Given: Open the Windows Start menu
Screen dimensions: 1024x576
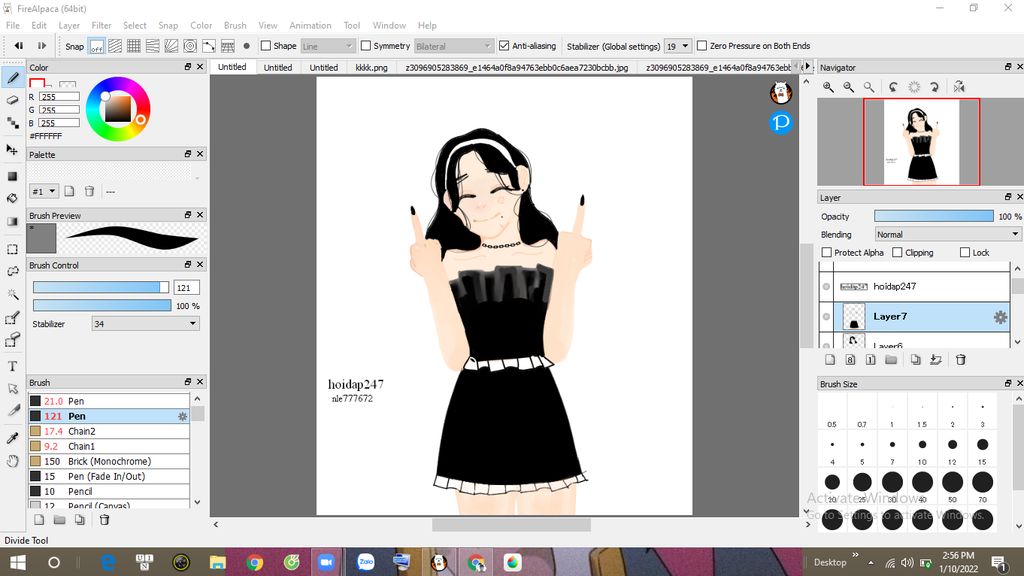Looking at the screenshot, I should pos(18,562).
